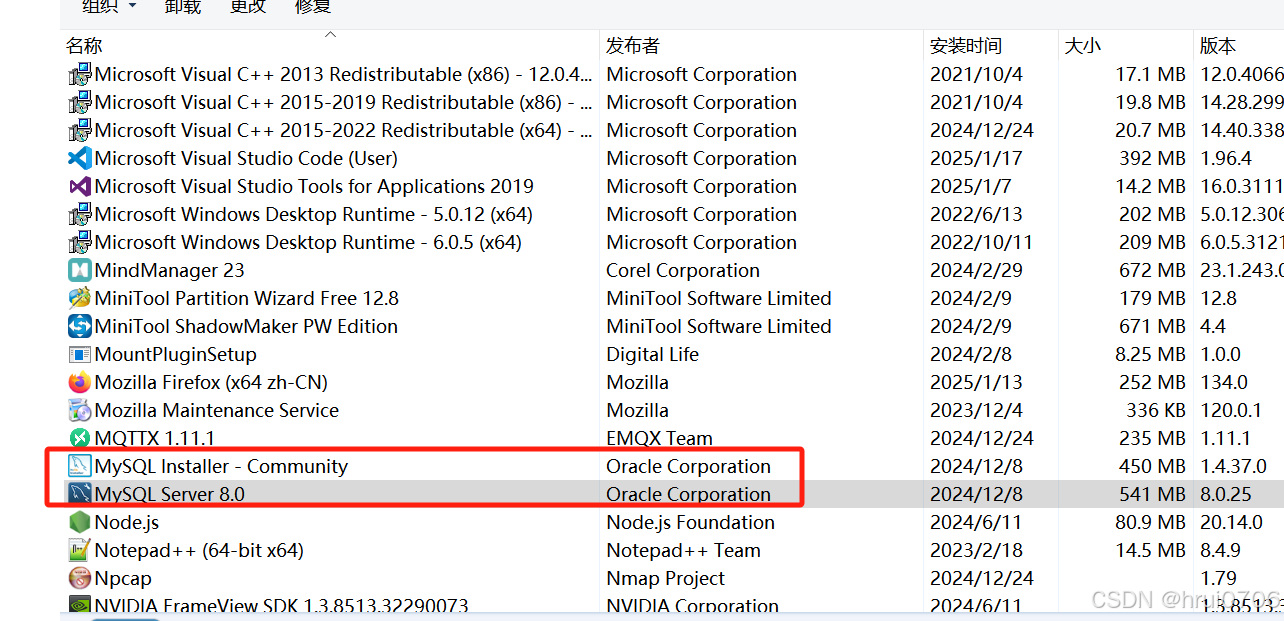The width and height of the screenshot is (1284, 621).
Task: Select MiniTool ShadowMaker PW Edition name
Action: pos(246,326)
